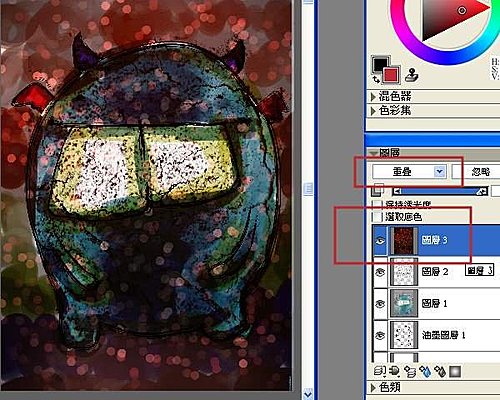Open the 重疊 composite method dropdown

click(x=409, y=172)
